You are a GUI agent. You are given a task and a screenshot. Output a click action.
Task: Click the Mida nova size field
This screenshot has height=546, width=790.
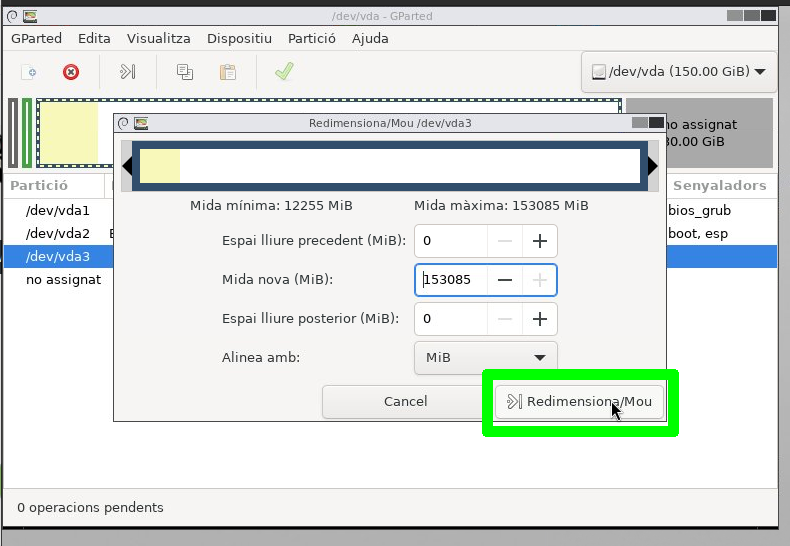(x=450, y=280)
